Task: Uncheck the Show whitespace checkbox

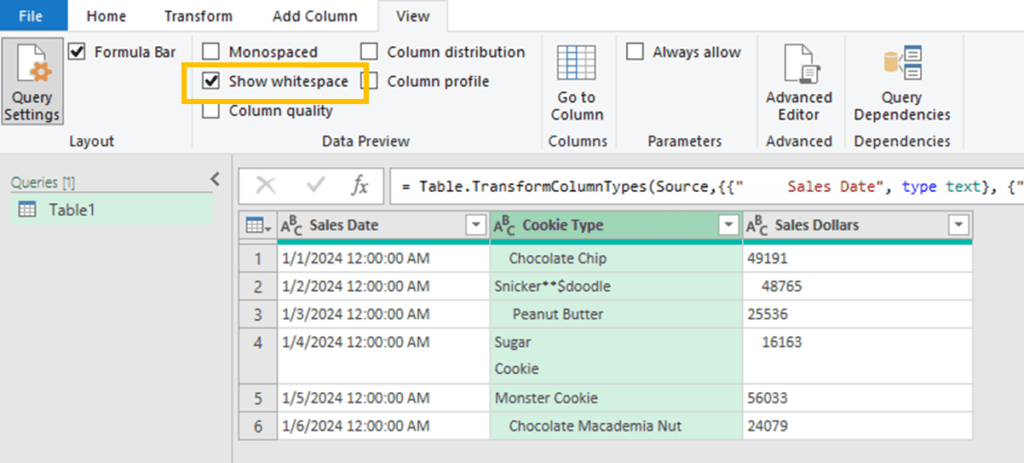Action: (211, 82)
